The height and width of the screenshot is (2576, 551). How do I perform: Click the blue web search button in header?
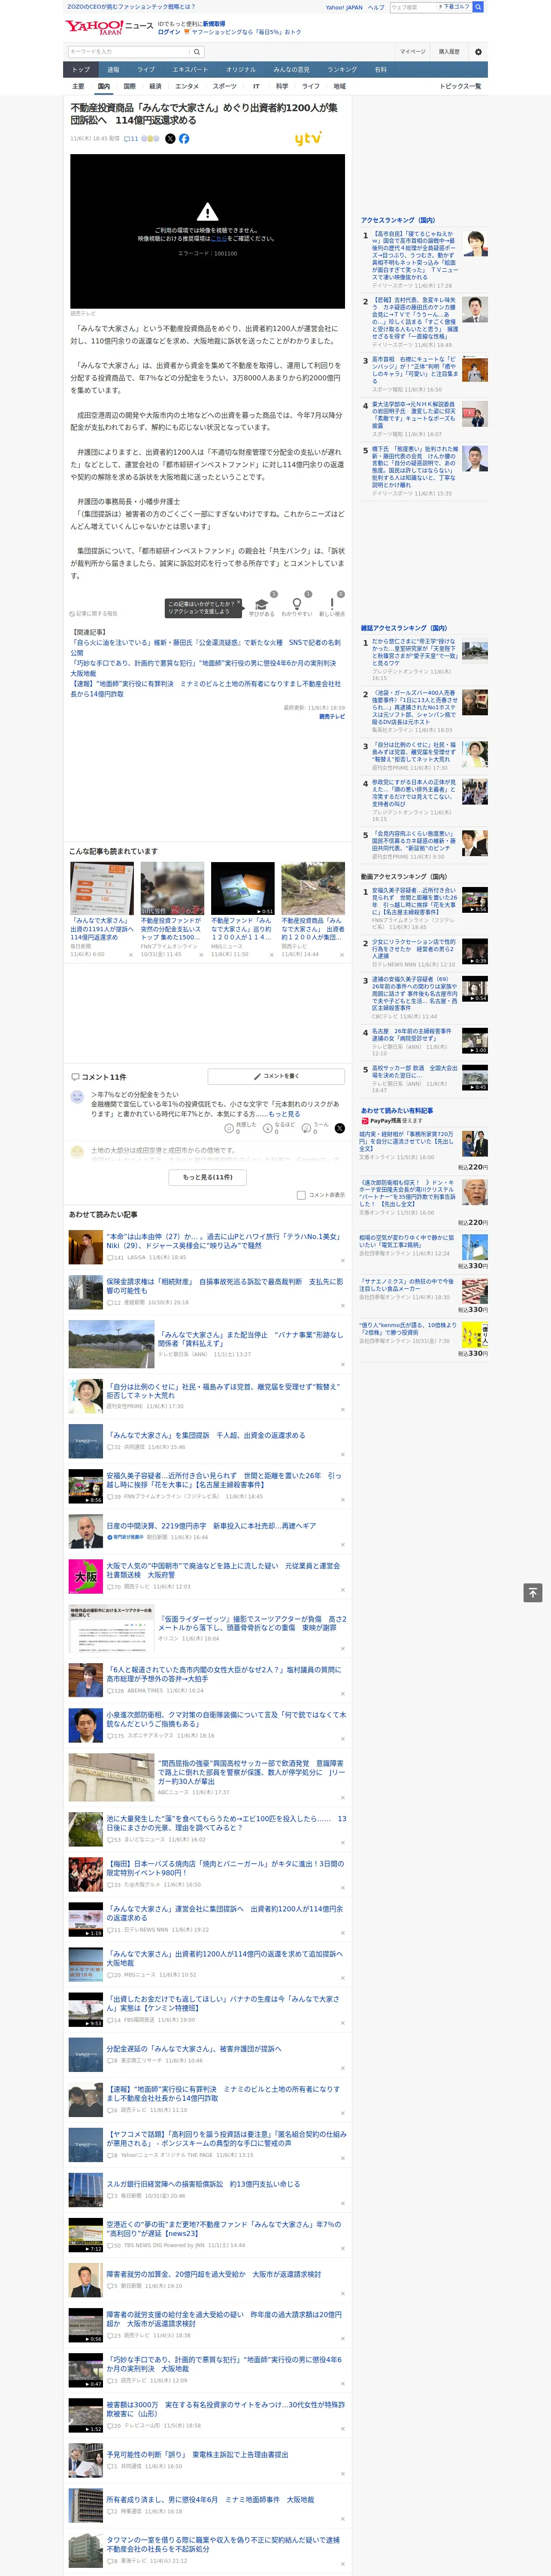coord(478,7)
